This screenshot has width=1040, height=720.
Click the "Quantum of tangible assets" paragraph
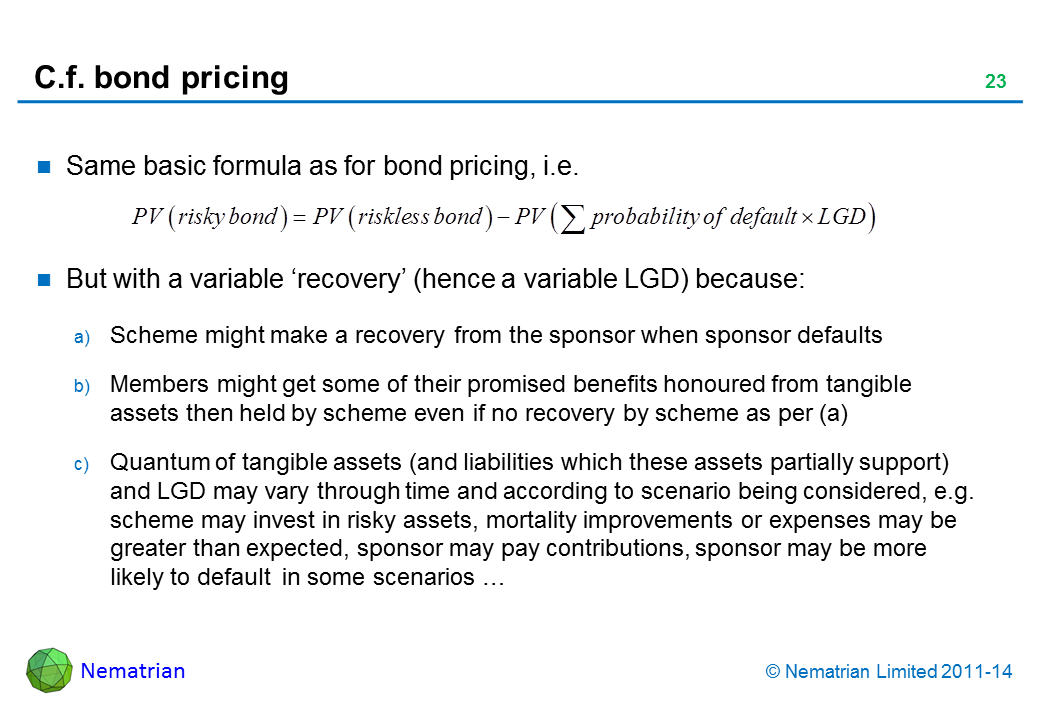coord(540,520)
